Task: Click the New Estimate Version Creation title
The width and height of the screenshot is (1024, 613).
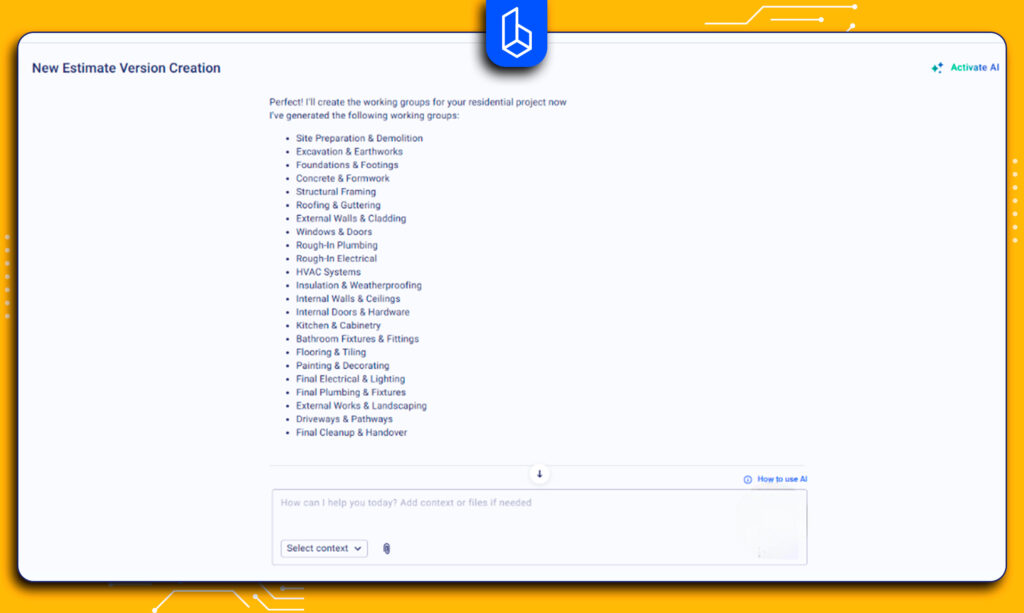Action: (126, 68)
